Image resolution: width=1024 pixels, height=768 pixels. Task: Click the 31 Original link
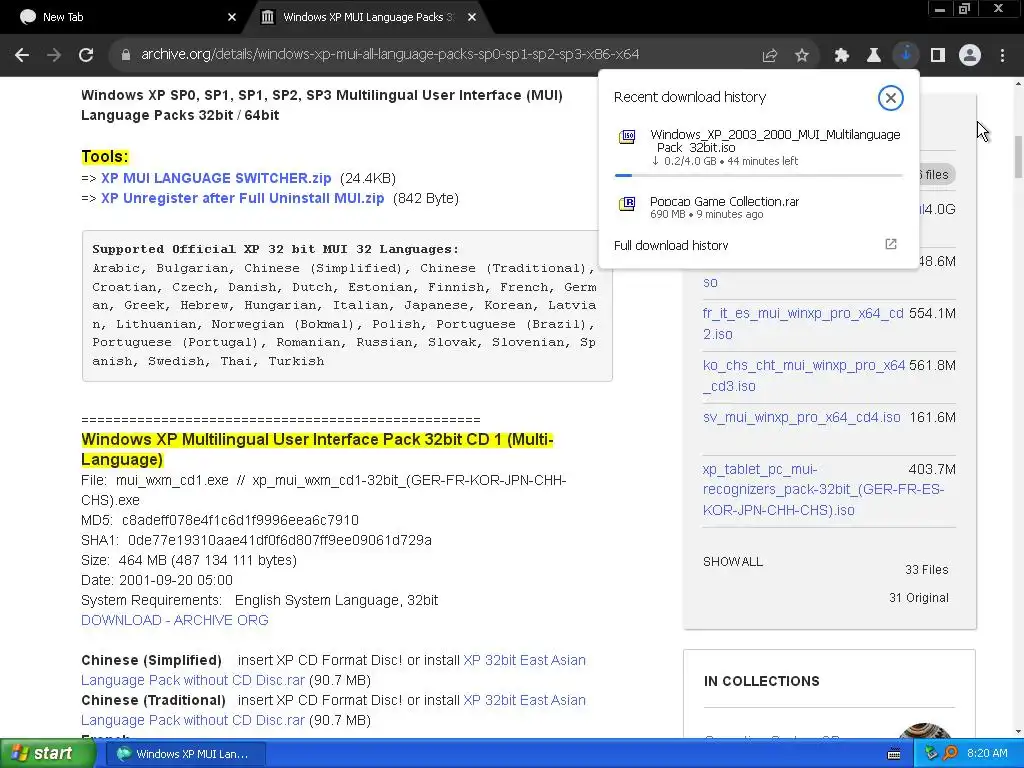[x=918, y=598]
